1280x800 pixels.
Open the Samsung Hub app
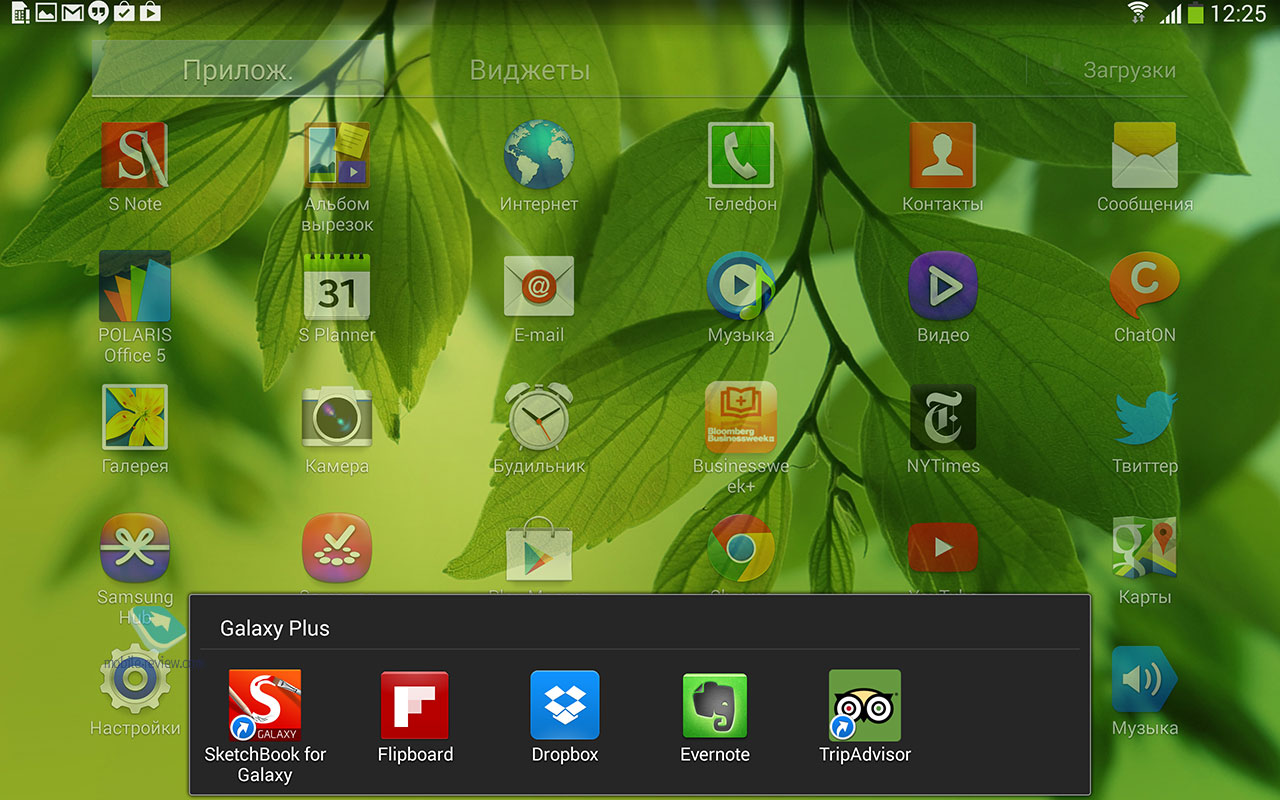pos(135,548)
